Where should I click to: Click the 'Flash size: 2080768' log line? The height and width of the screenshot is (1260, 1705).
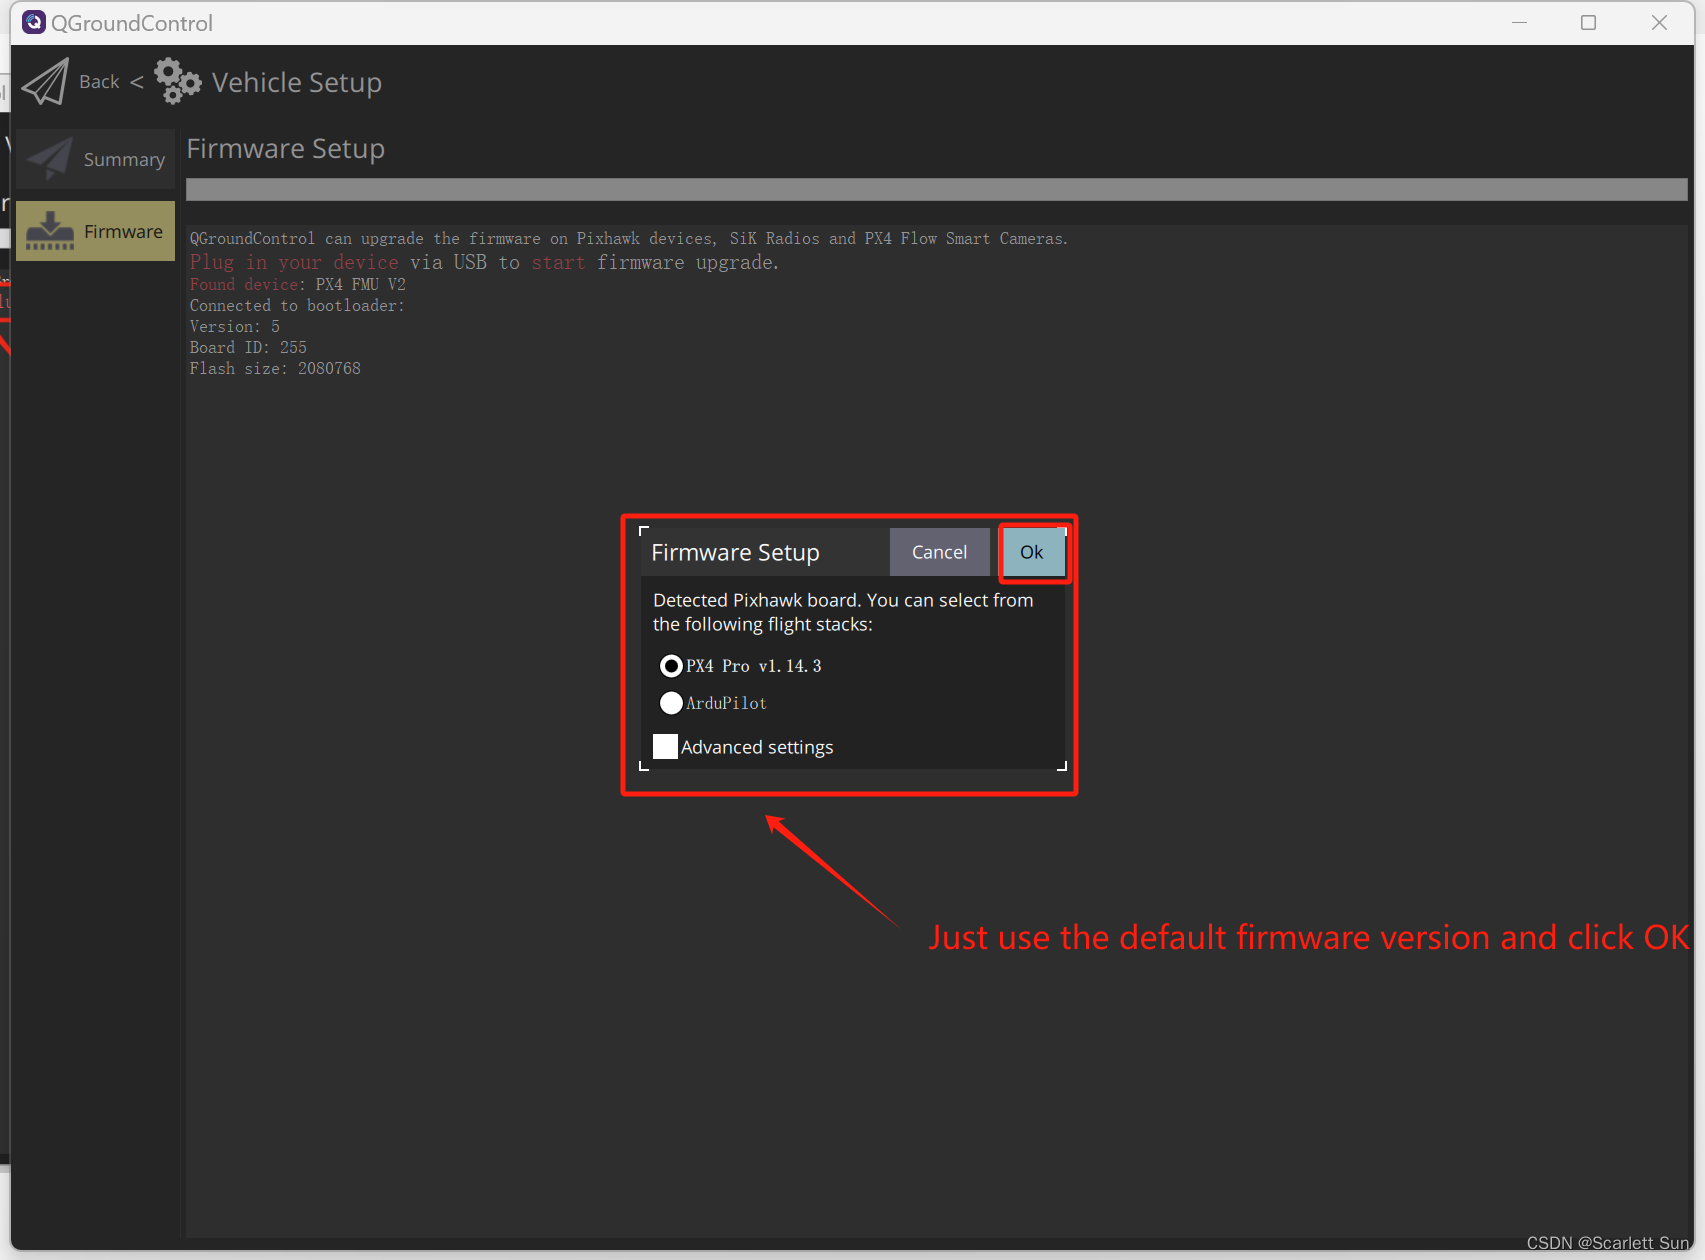[275, 368]
